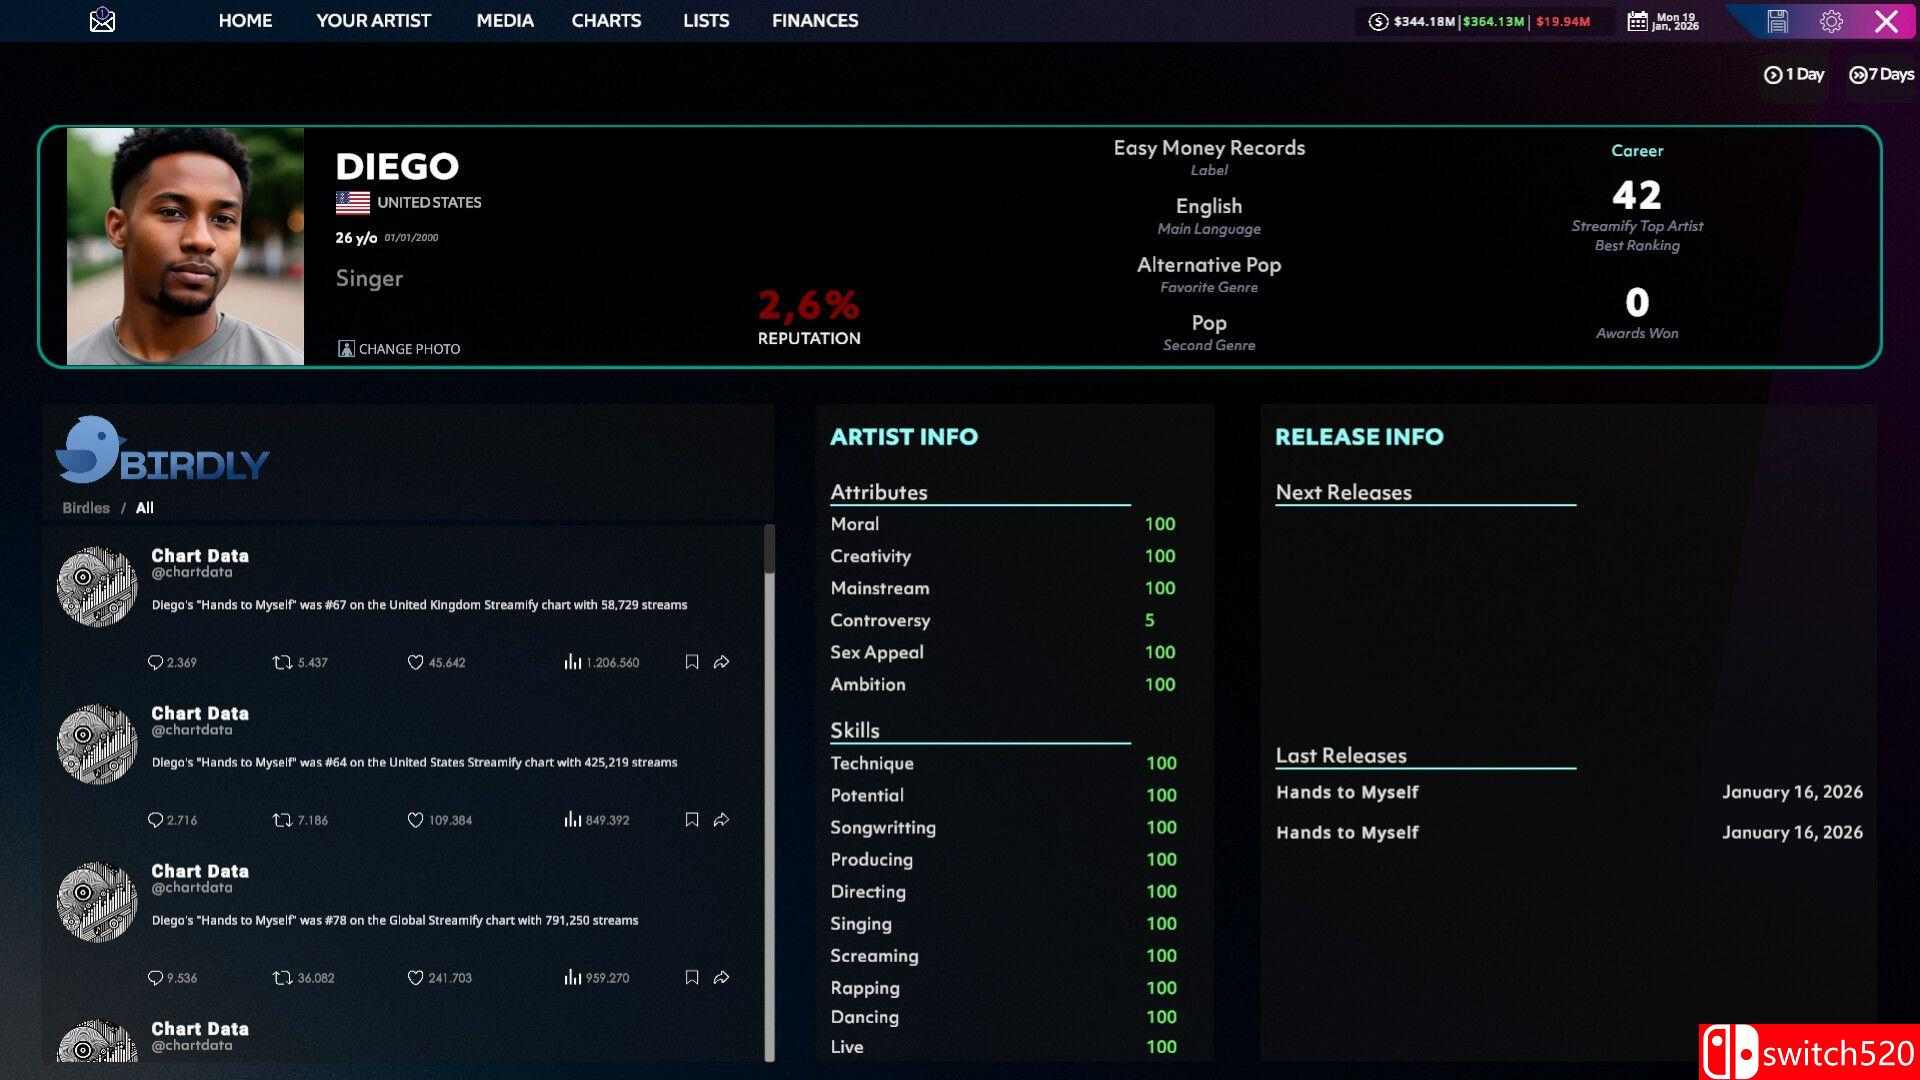1920x1080 pixels.
Task: Click the Songwriting skill row label
Action: point(883,828)
